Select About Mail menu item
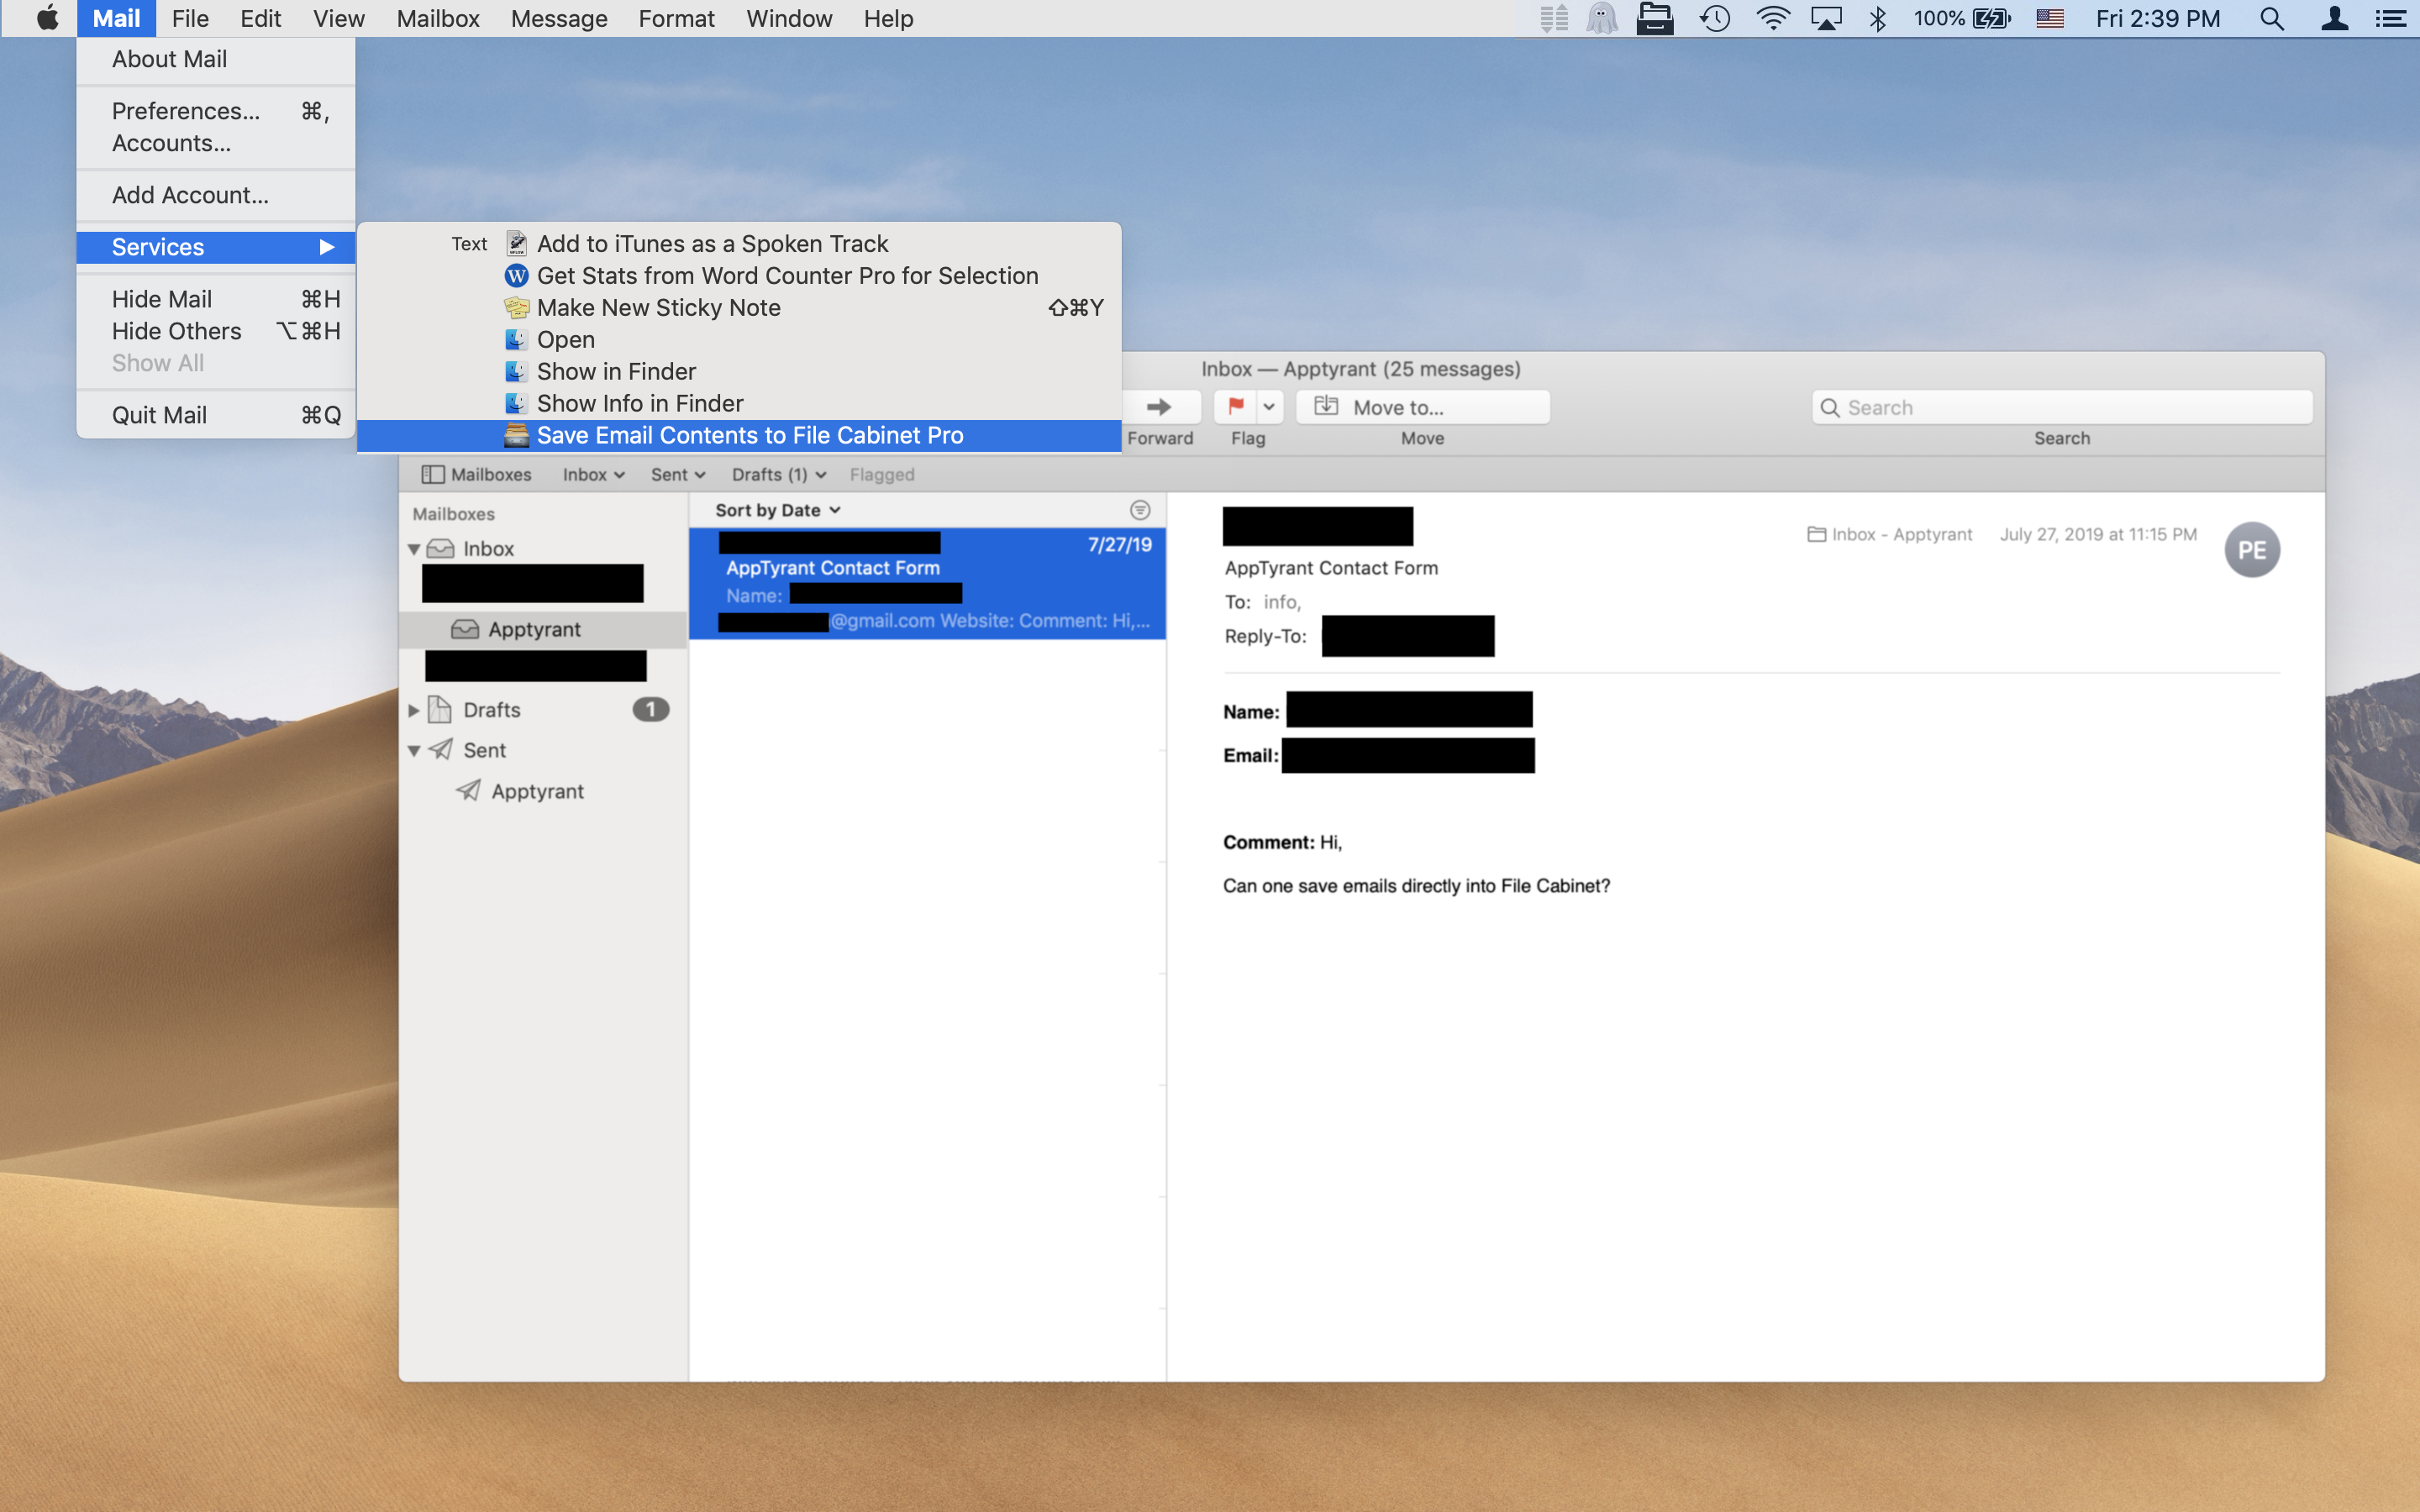 pyautogui.click(x=216, y=59)
